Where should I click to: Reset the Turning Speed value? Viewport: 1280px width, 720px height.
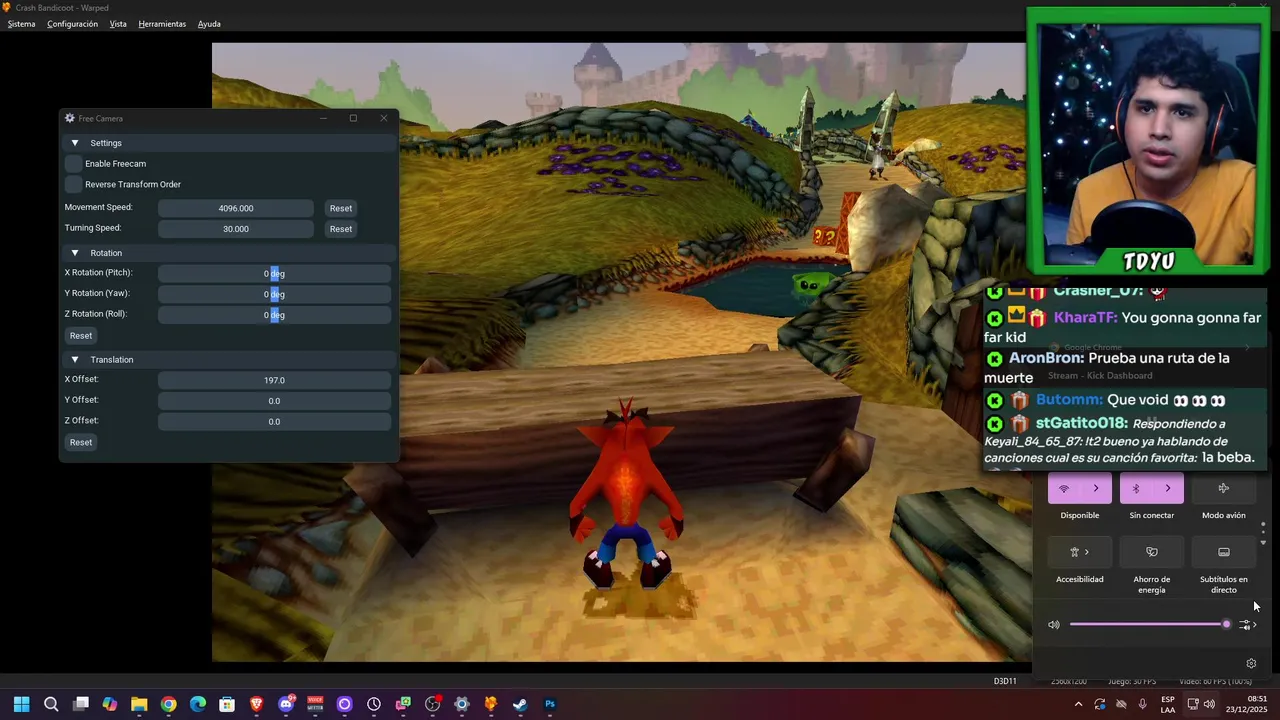click(x=341, y=229)
